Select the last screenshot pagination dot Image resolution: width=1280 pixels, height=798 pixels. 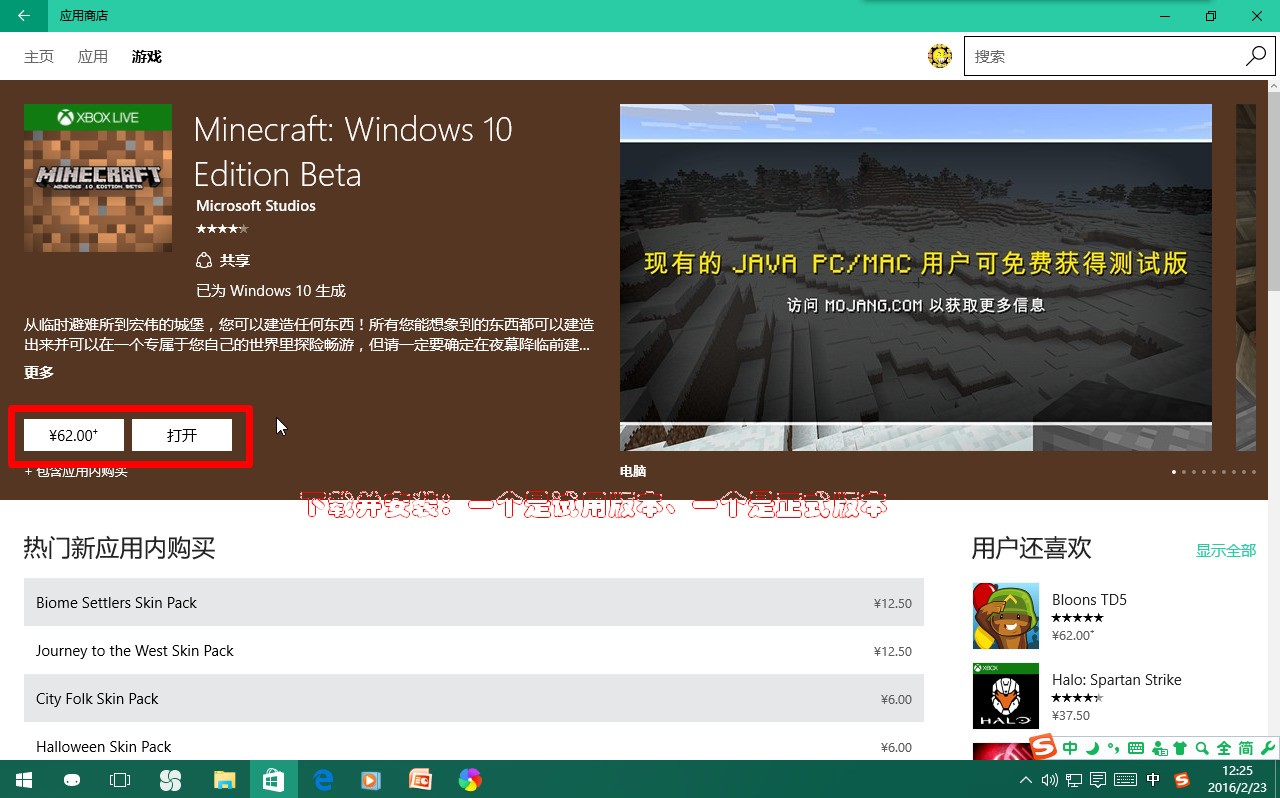[x=1254, y=471]
